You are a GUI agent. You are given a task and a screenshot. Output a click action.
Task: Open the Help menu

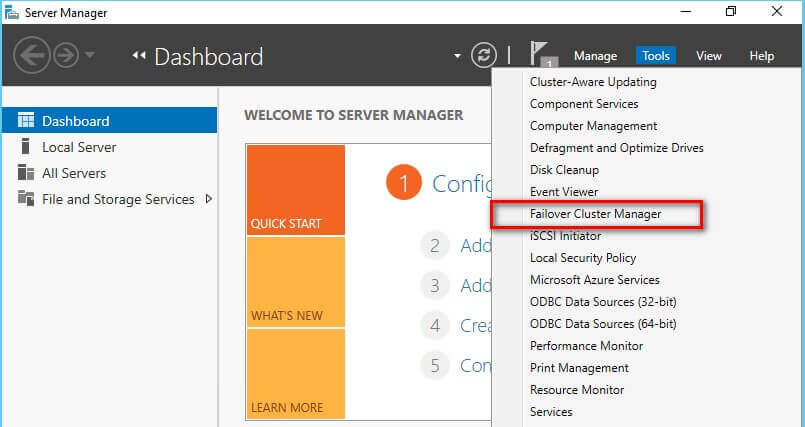pyautogui.click(x=762, y=56)
